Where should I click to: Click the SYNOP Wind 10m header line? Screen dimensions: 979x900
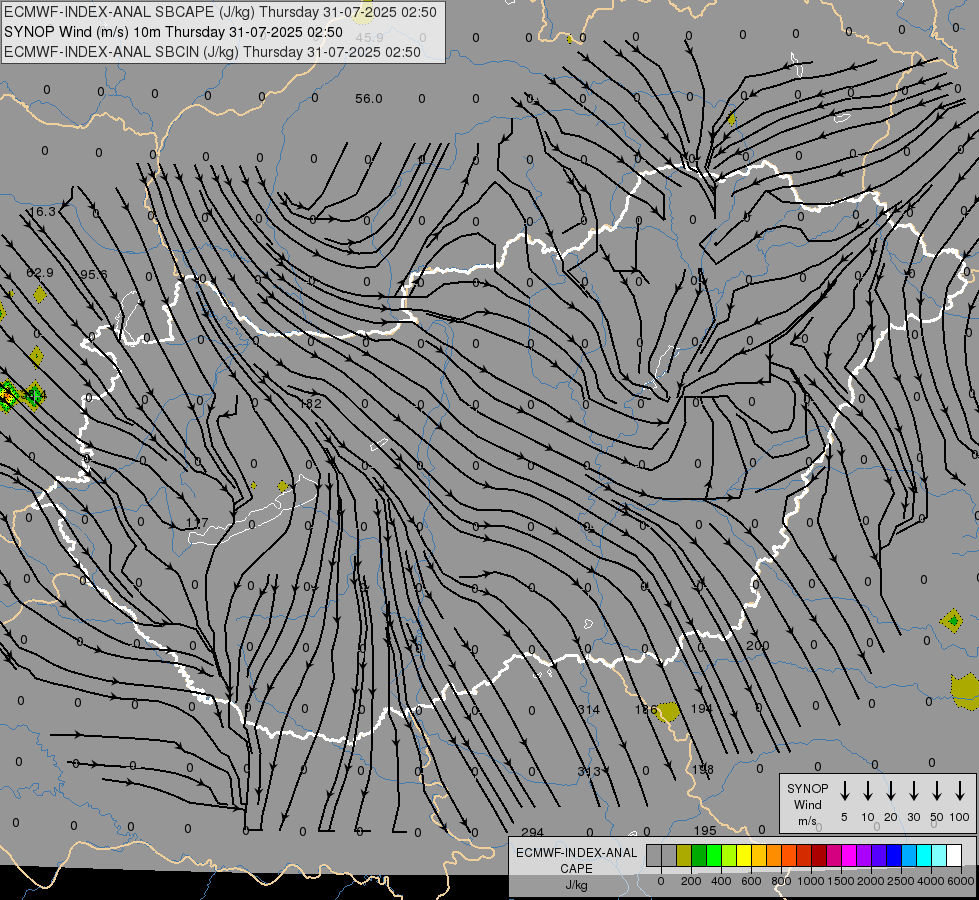pos(173,32)
